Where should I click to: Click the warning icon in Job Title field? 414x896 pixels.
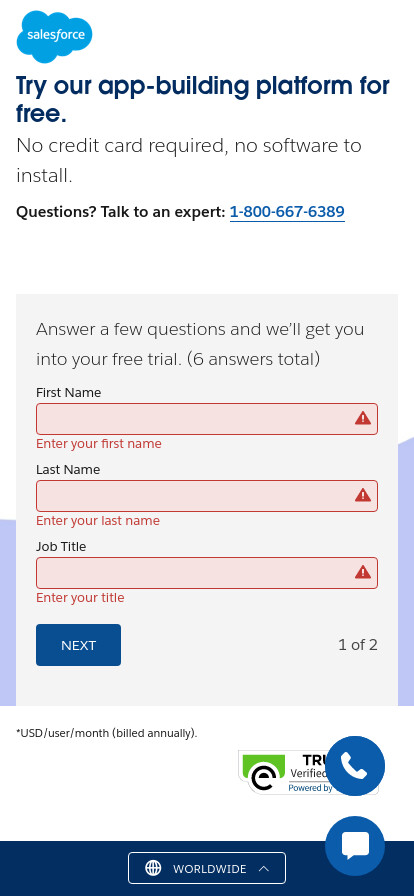(363, 573)
